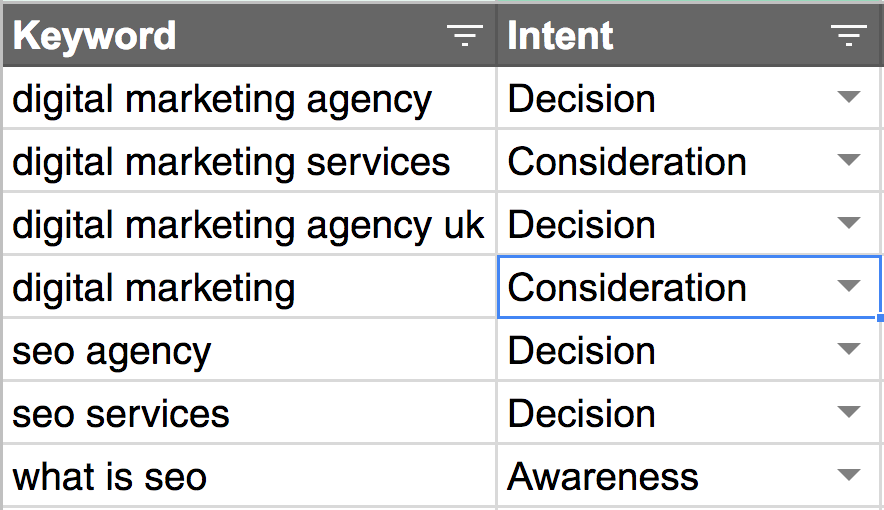Select the Intent header cell

[x=560, y=36]
